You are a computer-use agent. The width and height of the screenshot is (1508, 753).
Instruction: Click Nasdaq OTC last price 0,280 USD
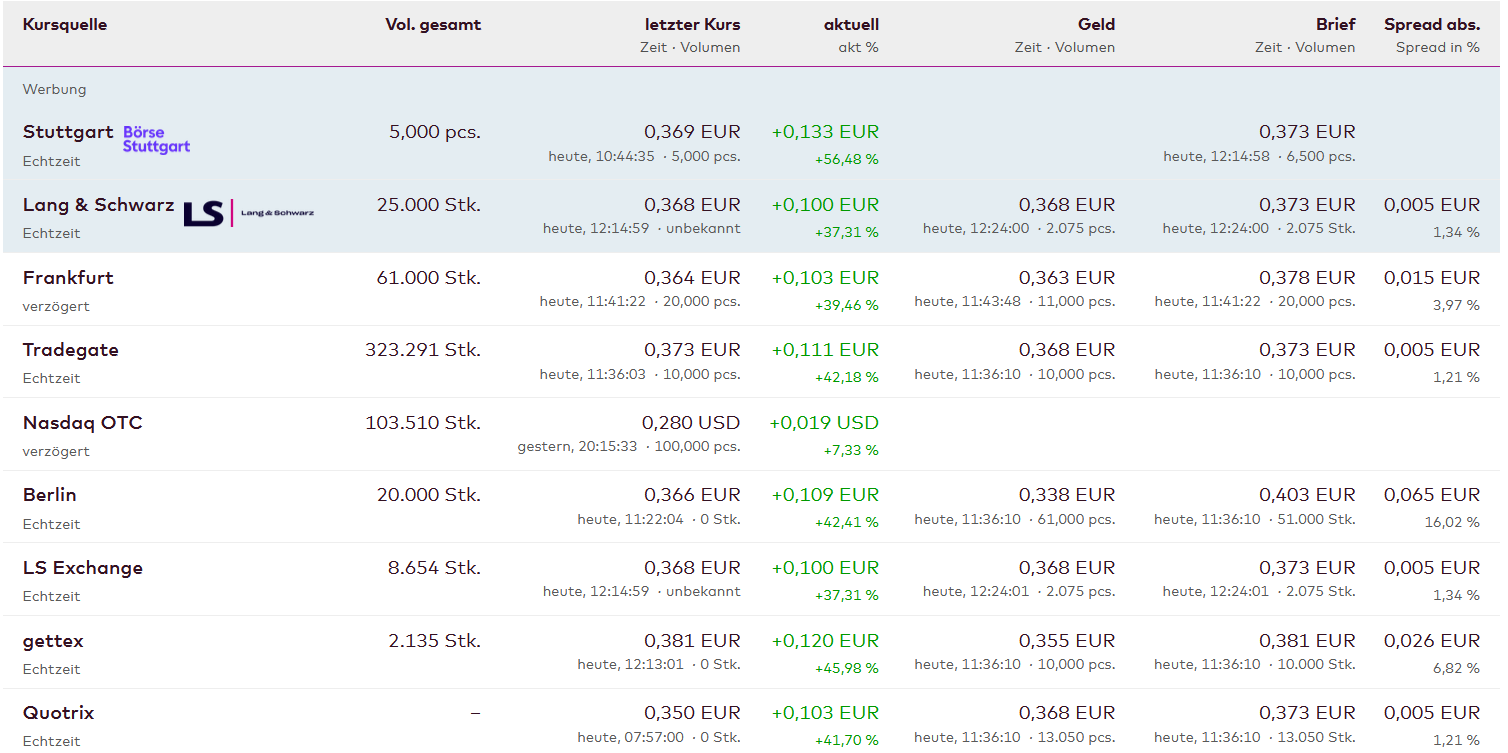point(691,423)
